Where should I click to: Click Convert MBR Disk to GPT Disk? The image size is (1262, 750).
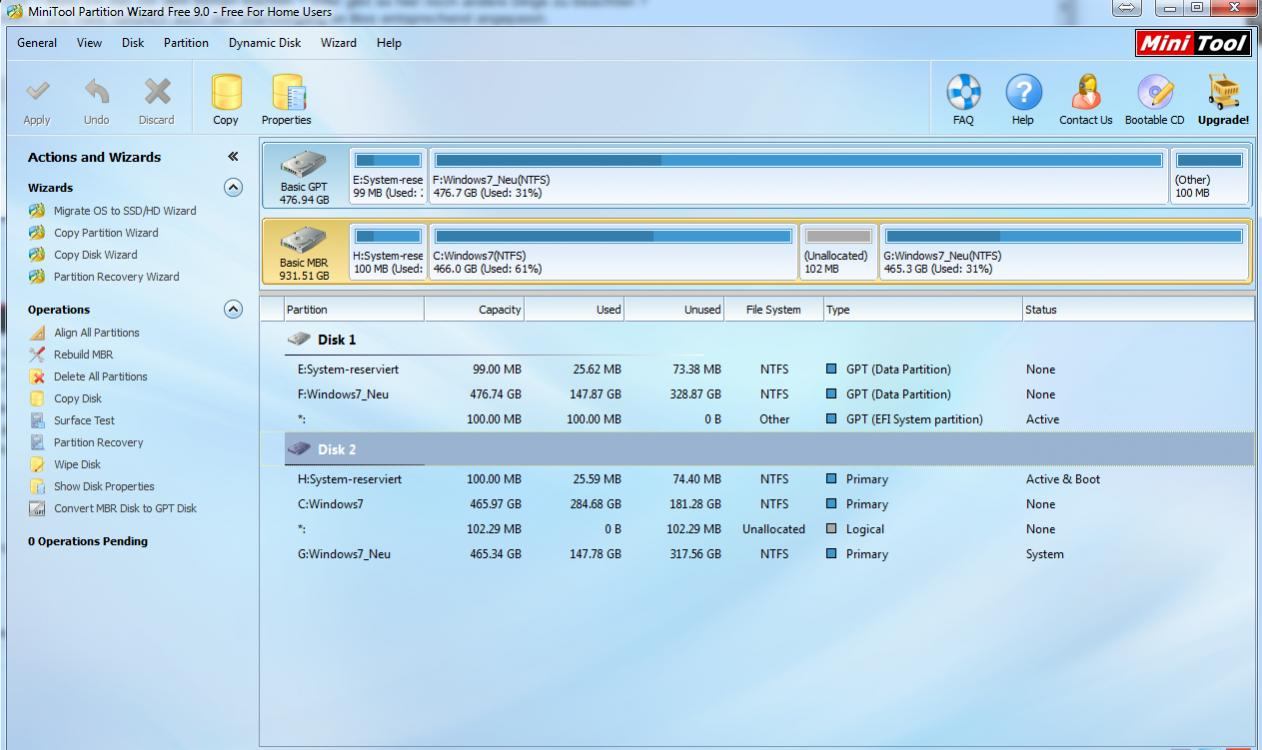(x=125, y=509)
